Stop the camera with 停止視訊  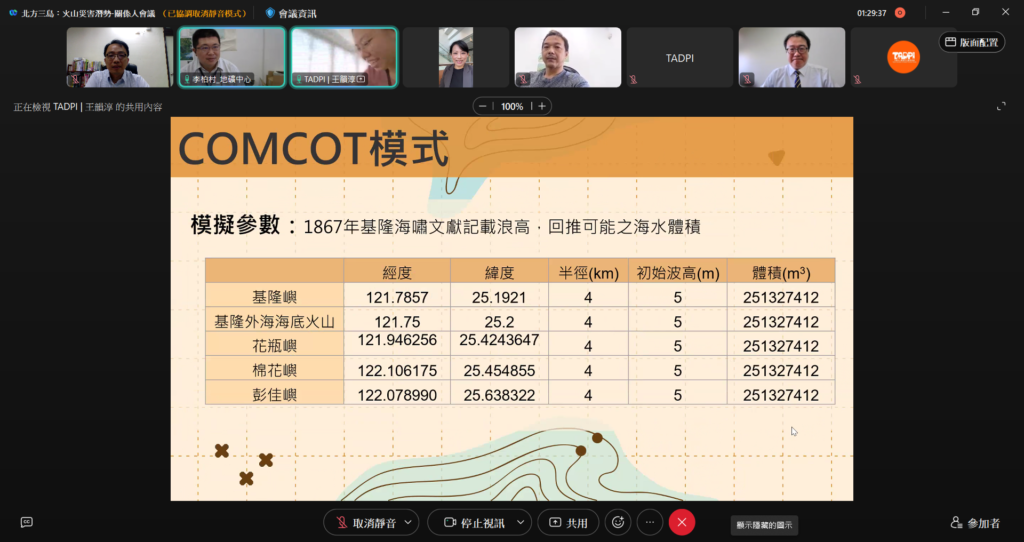pos(473,522)
